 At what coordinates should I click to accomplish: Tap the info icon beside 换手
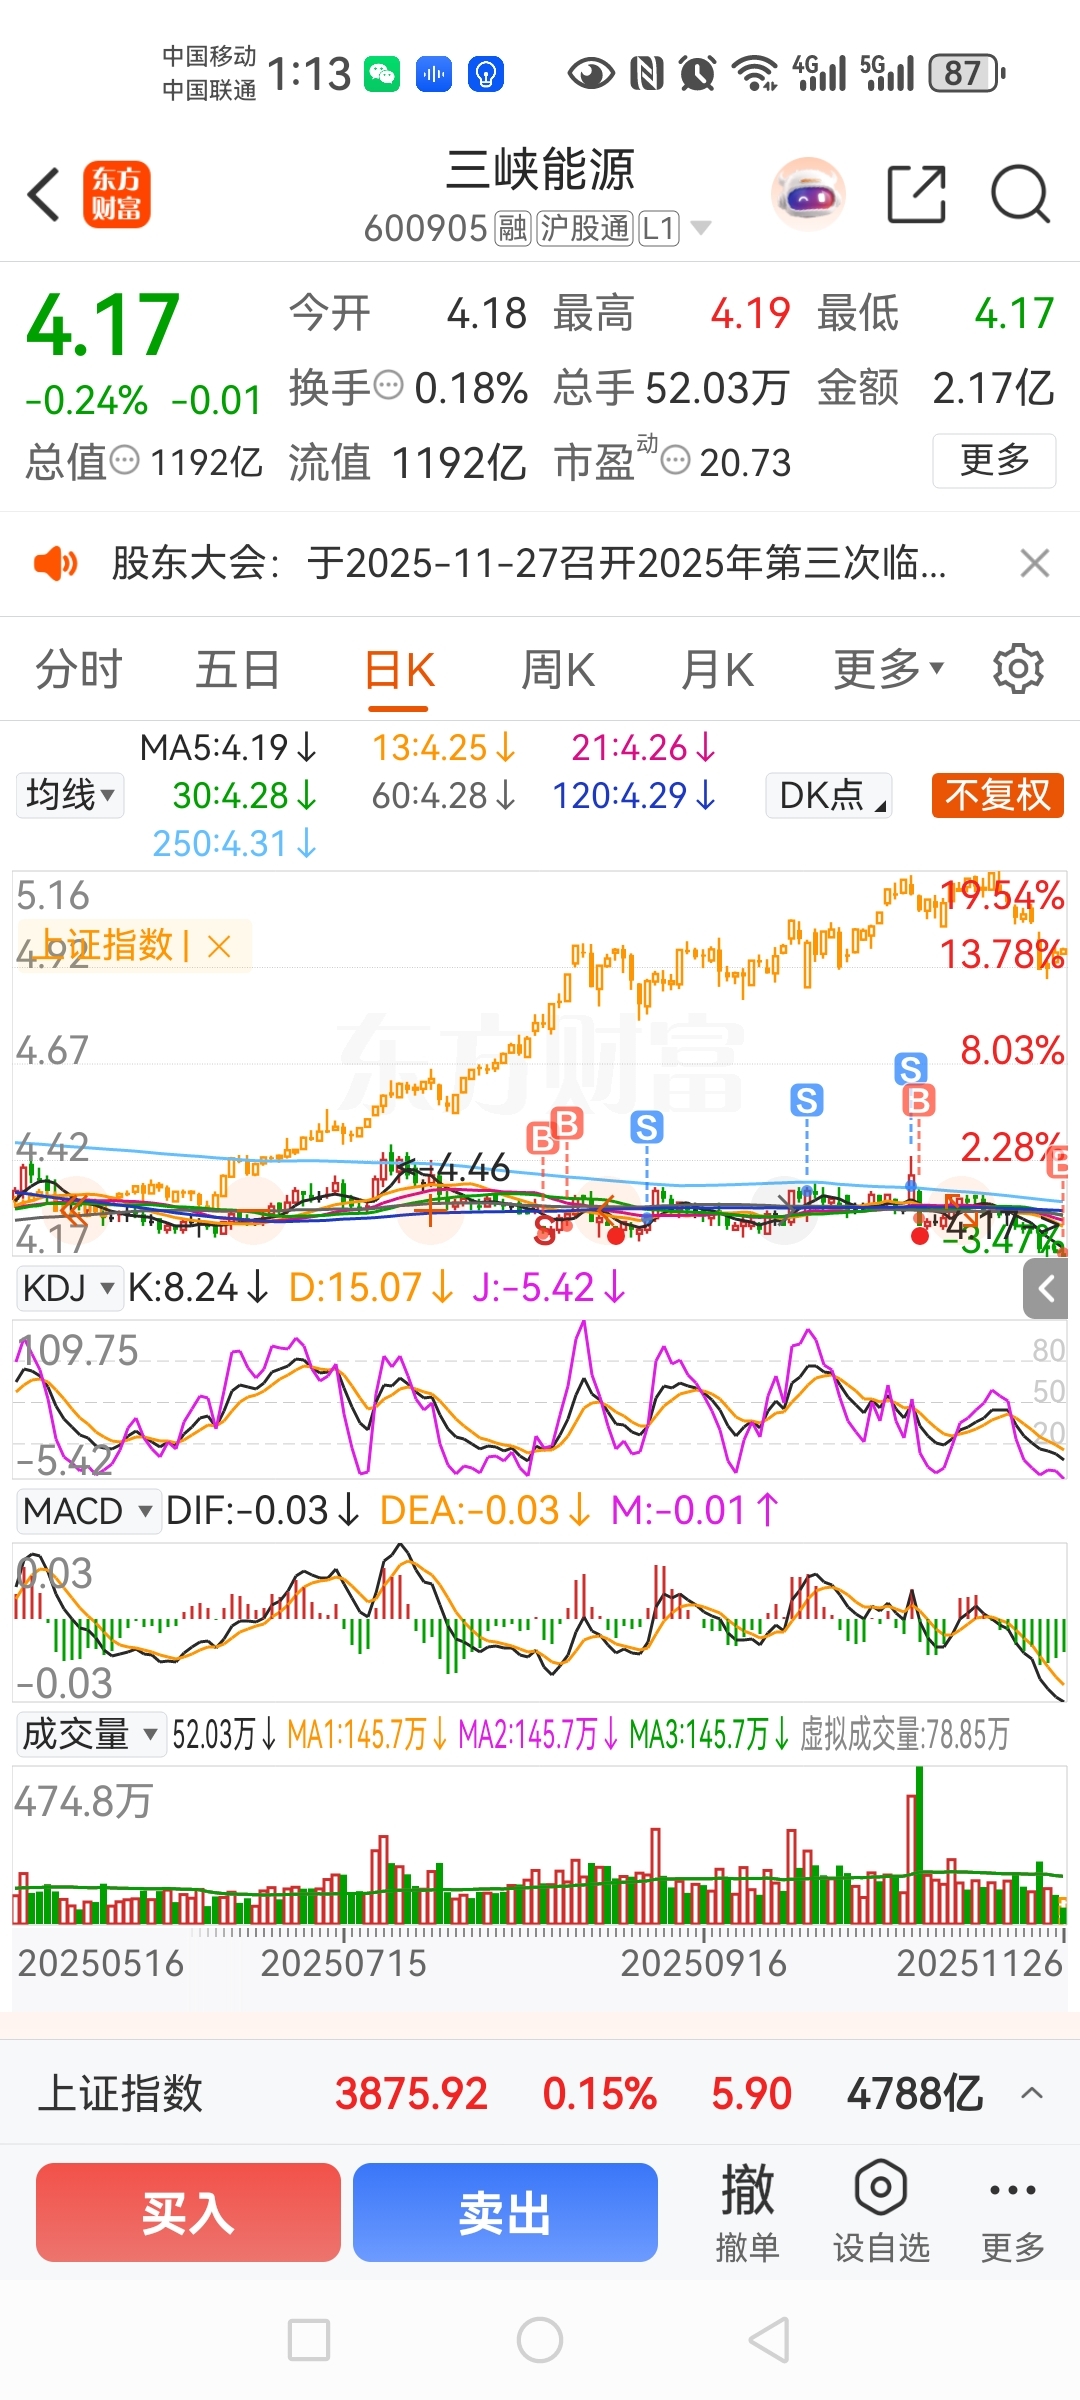388,384
